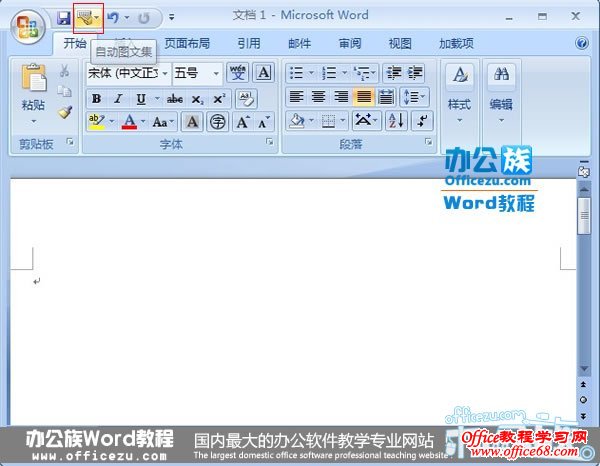This screenshot has height=466, width=600.
Task: Open the Styles (样式) gallery
Action: click(459, 96)
